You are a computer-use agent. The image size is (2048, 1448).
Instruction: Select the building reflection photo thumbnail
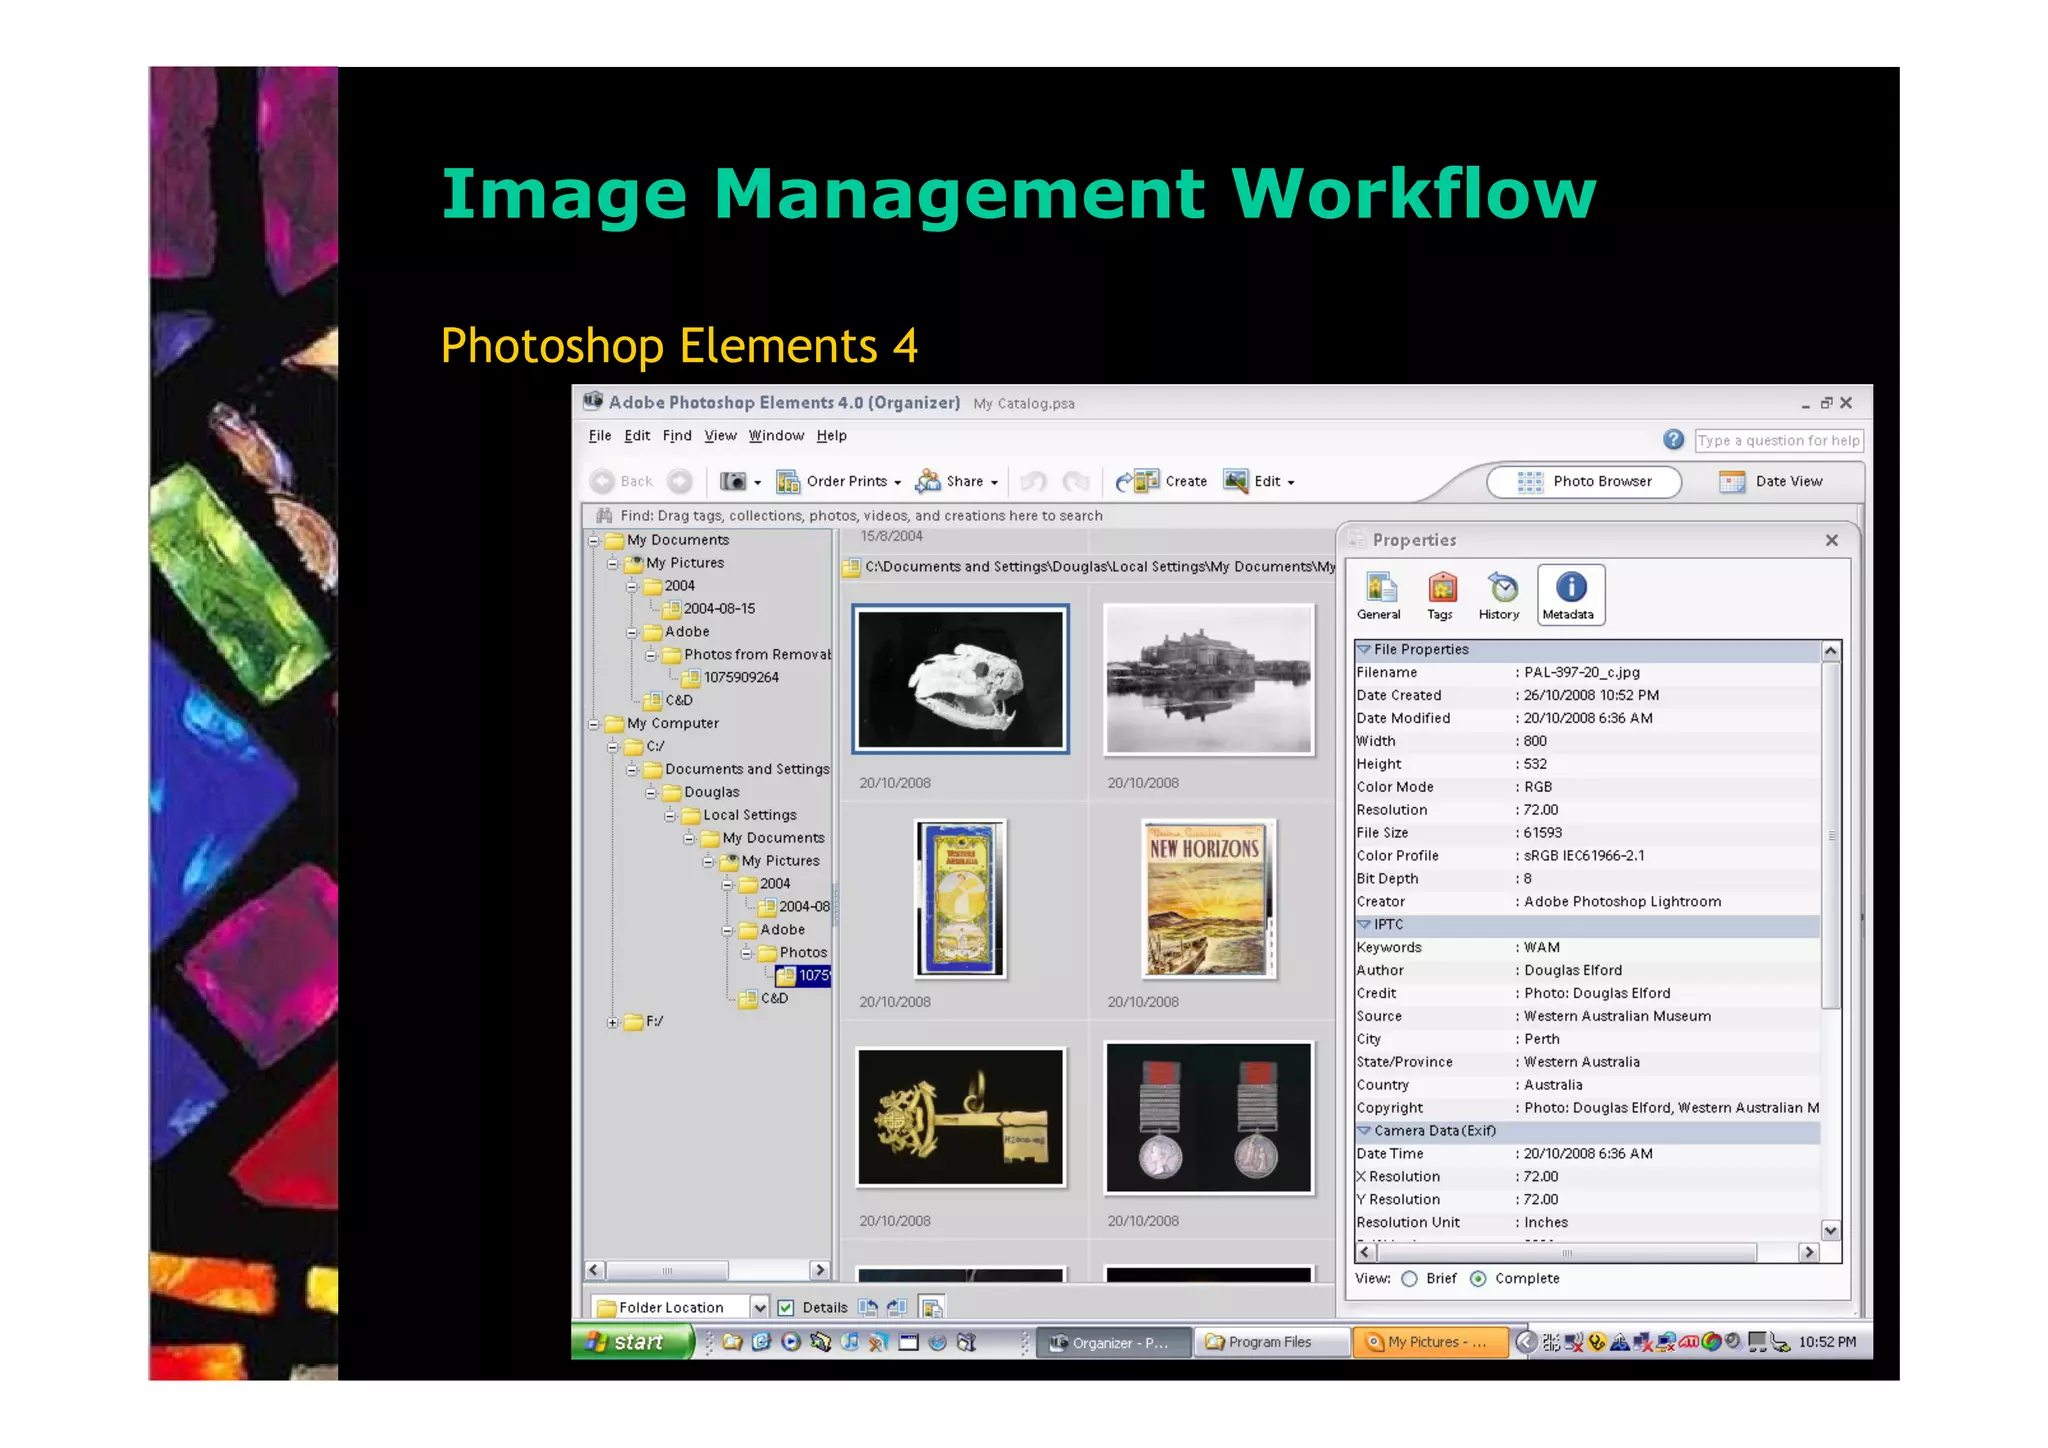1208,679
